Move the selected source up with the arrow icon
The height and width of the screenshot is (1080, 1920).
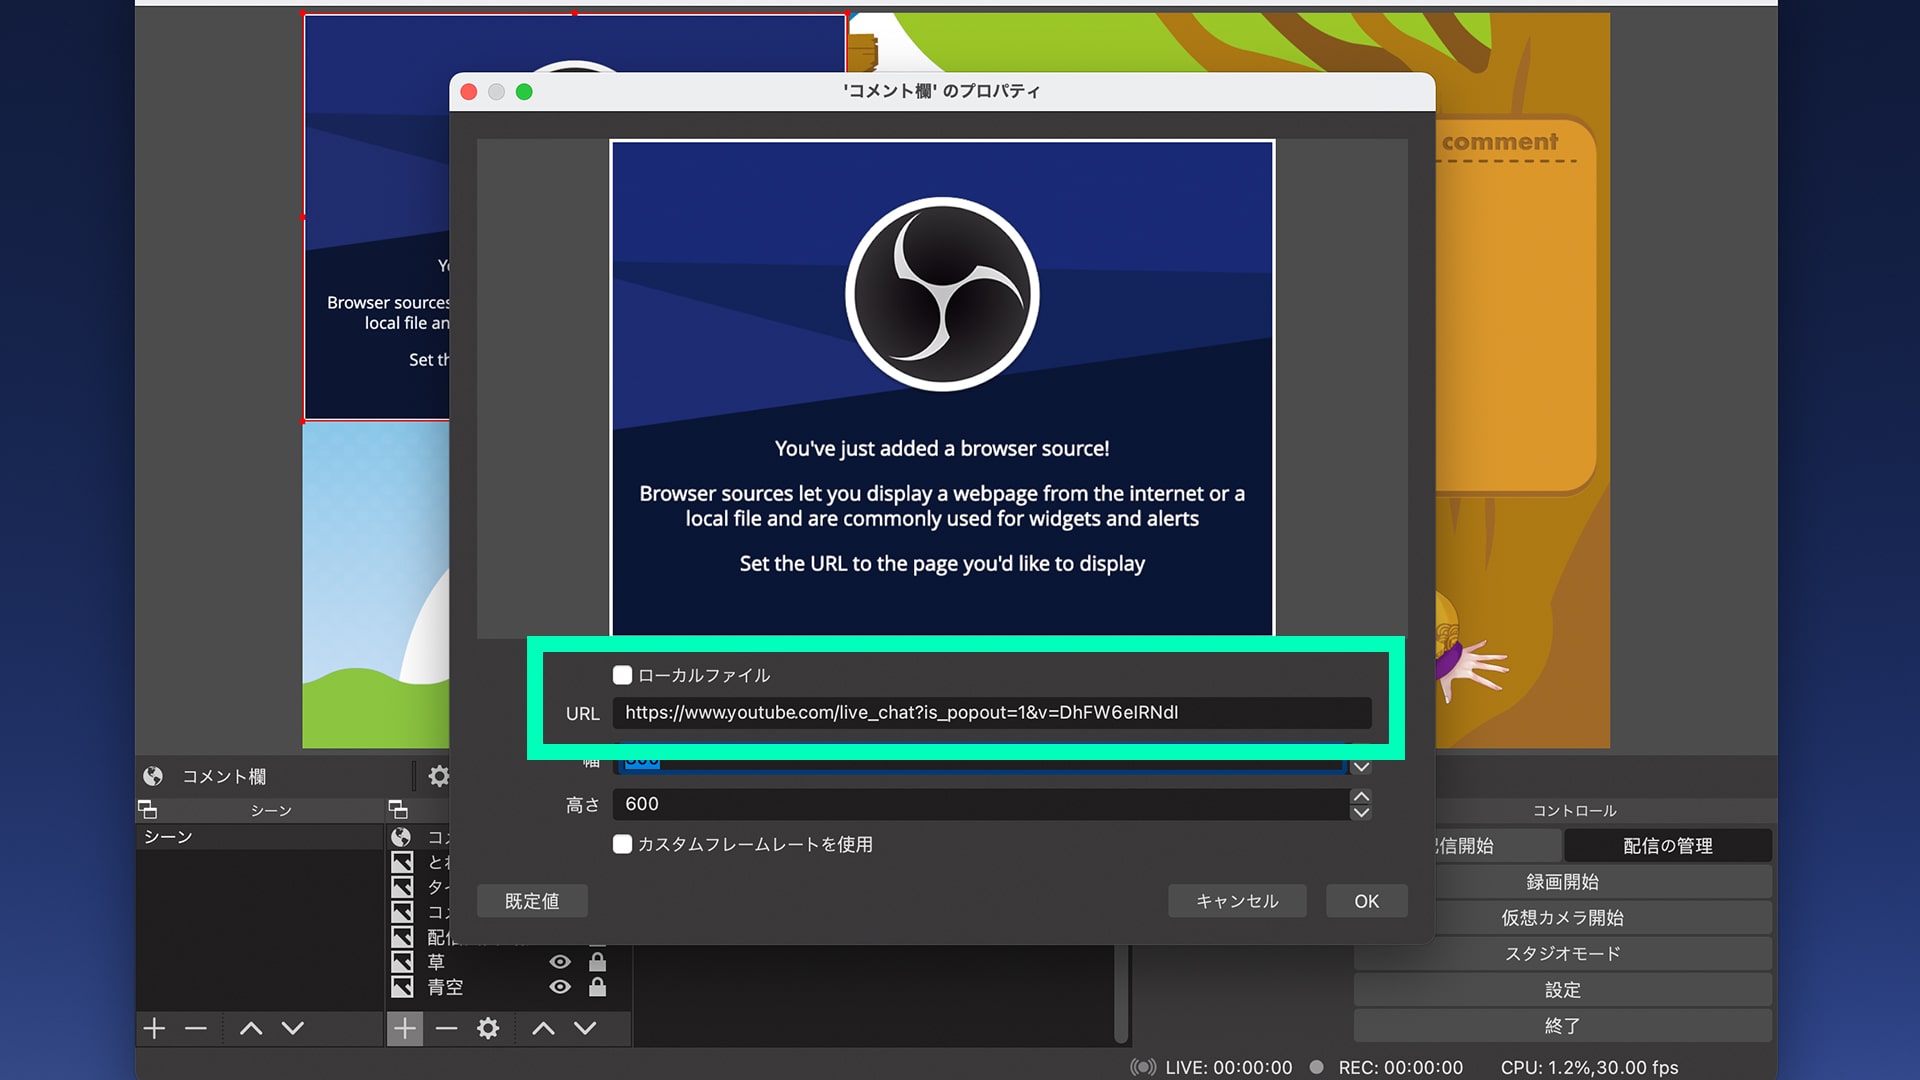[543, 1028]
